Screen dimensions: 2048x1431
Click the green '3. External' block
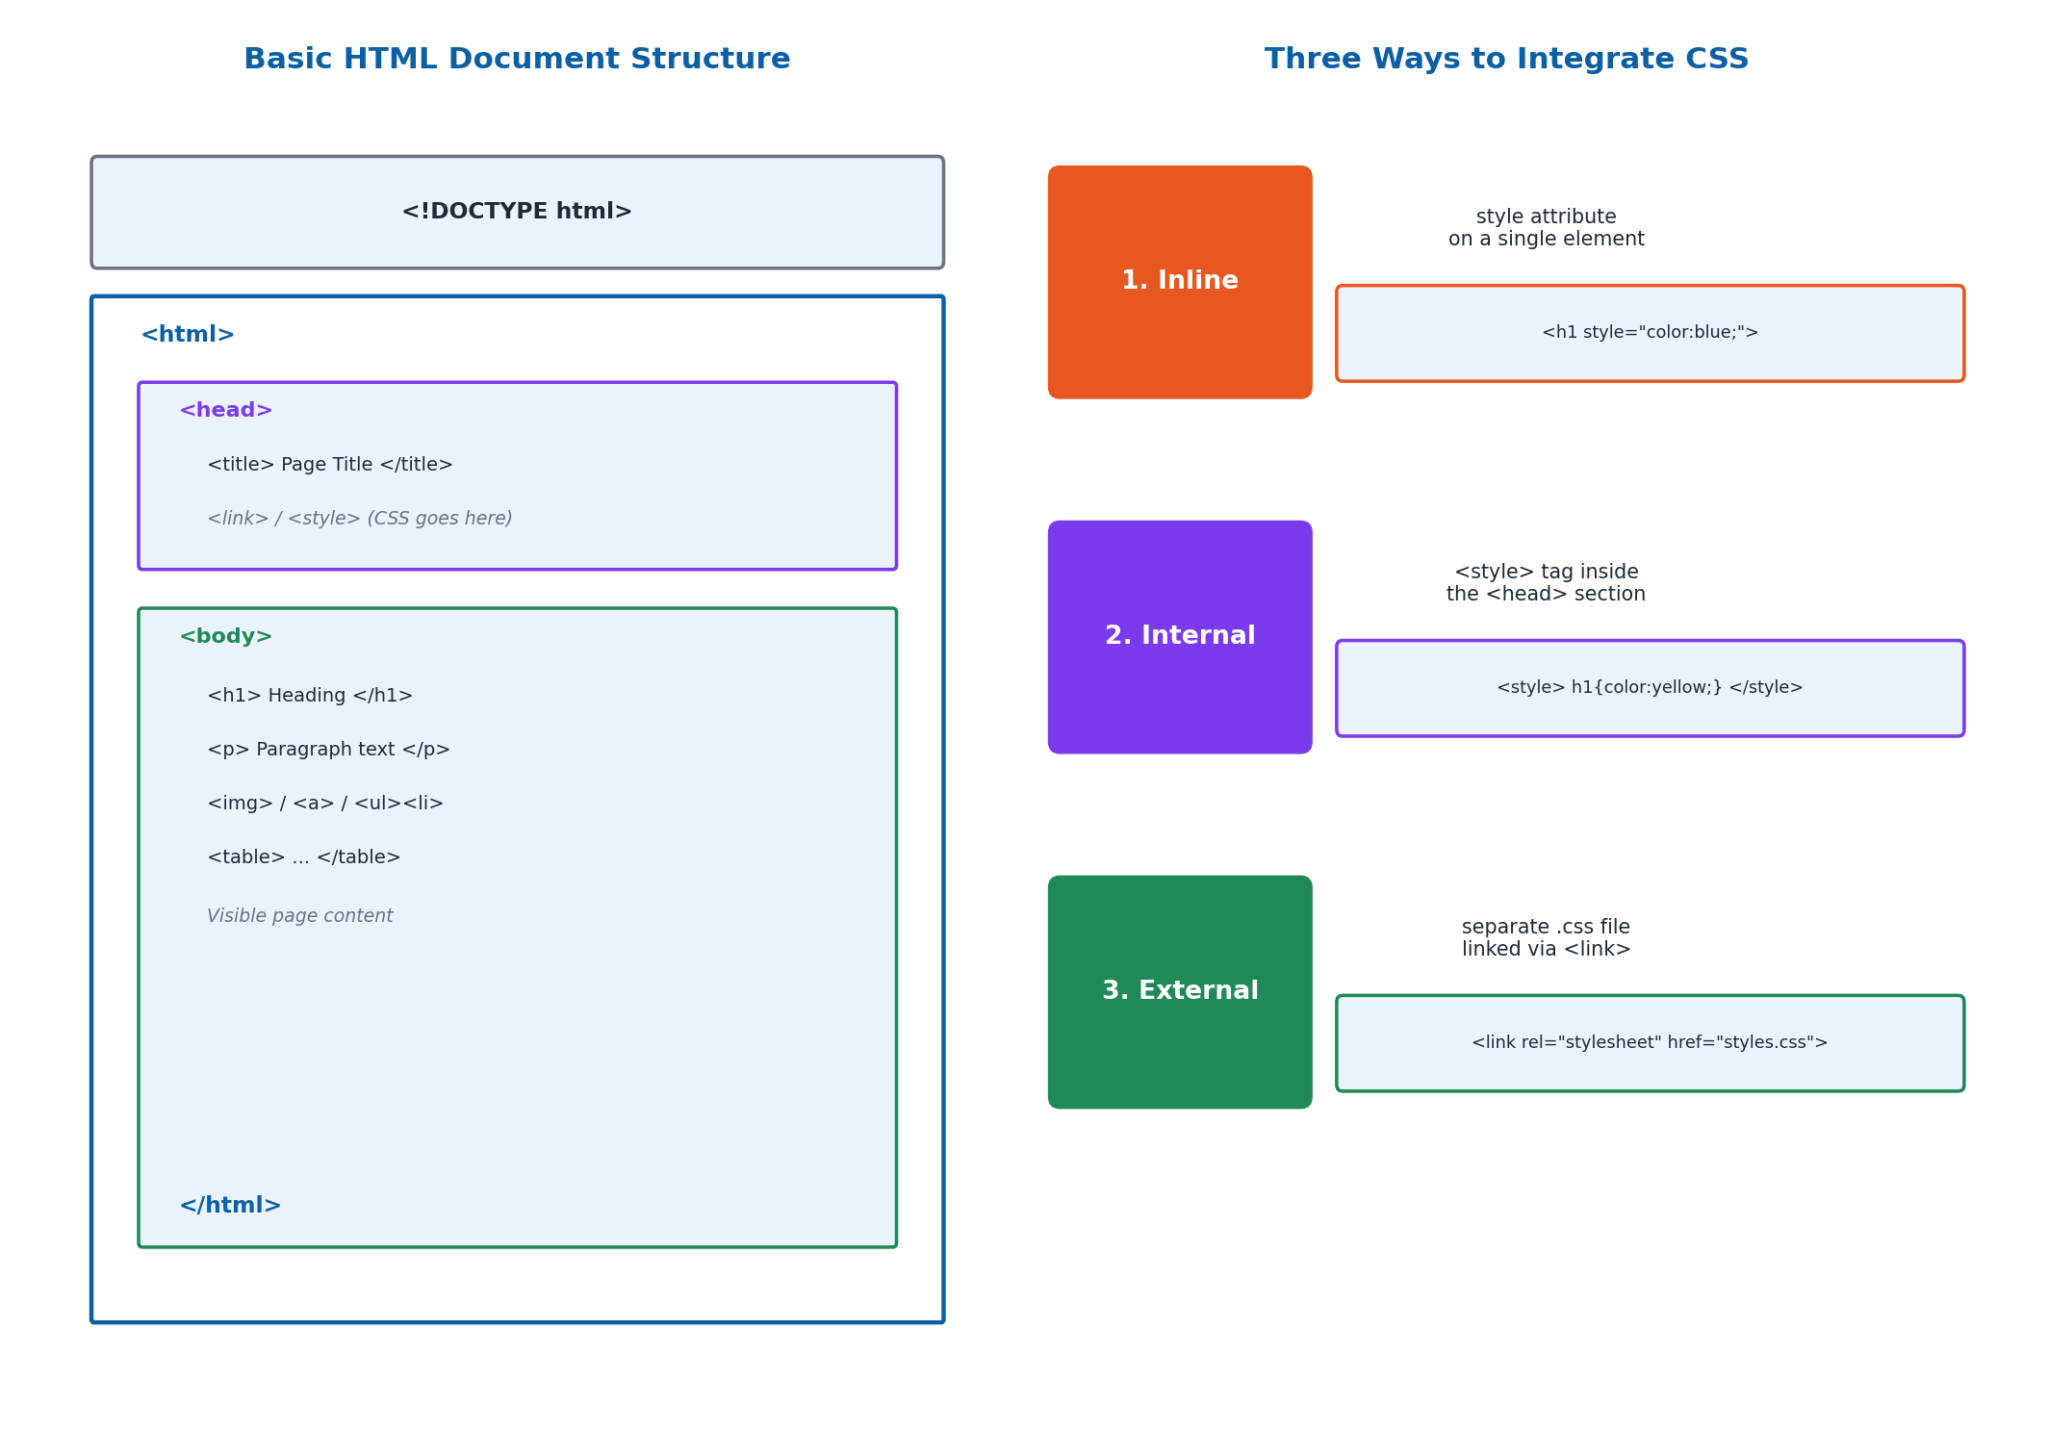[1180, 992]
